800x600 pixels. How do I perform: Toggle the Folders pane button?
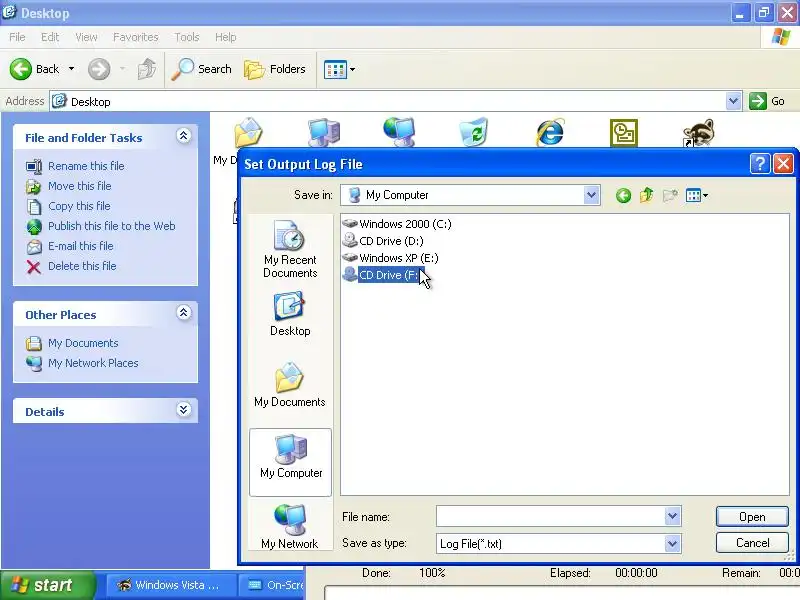click(x=274, y=69)
